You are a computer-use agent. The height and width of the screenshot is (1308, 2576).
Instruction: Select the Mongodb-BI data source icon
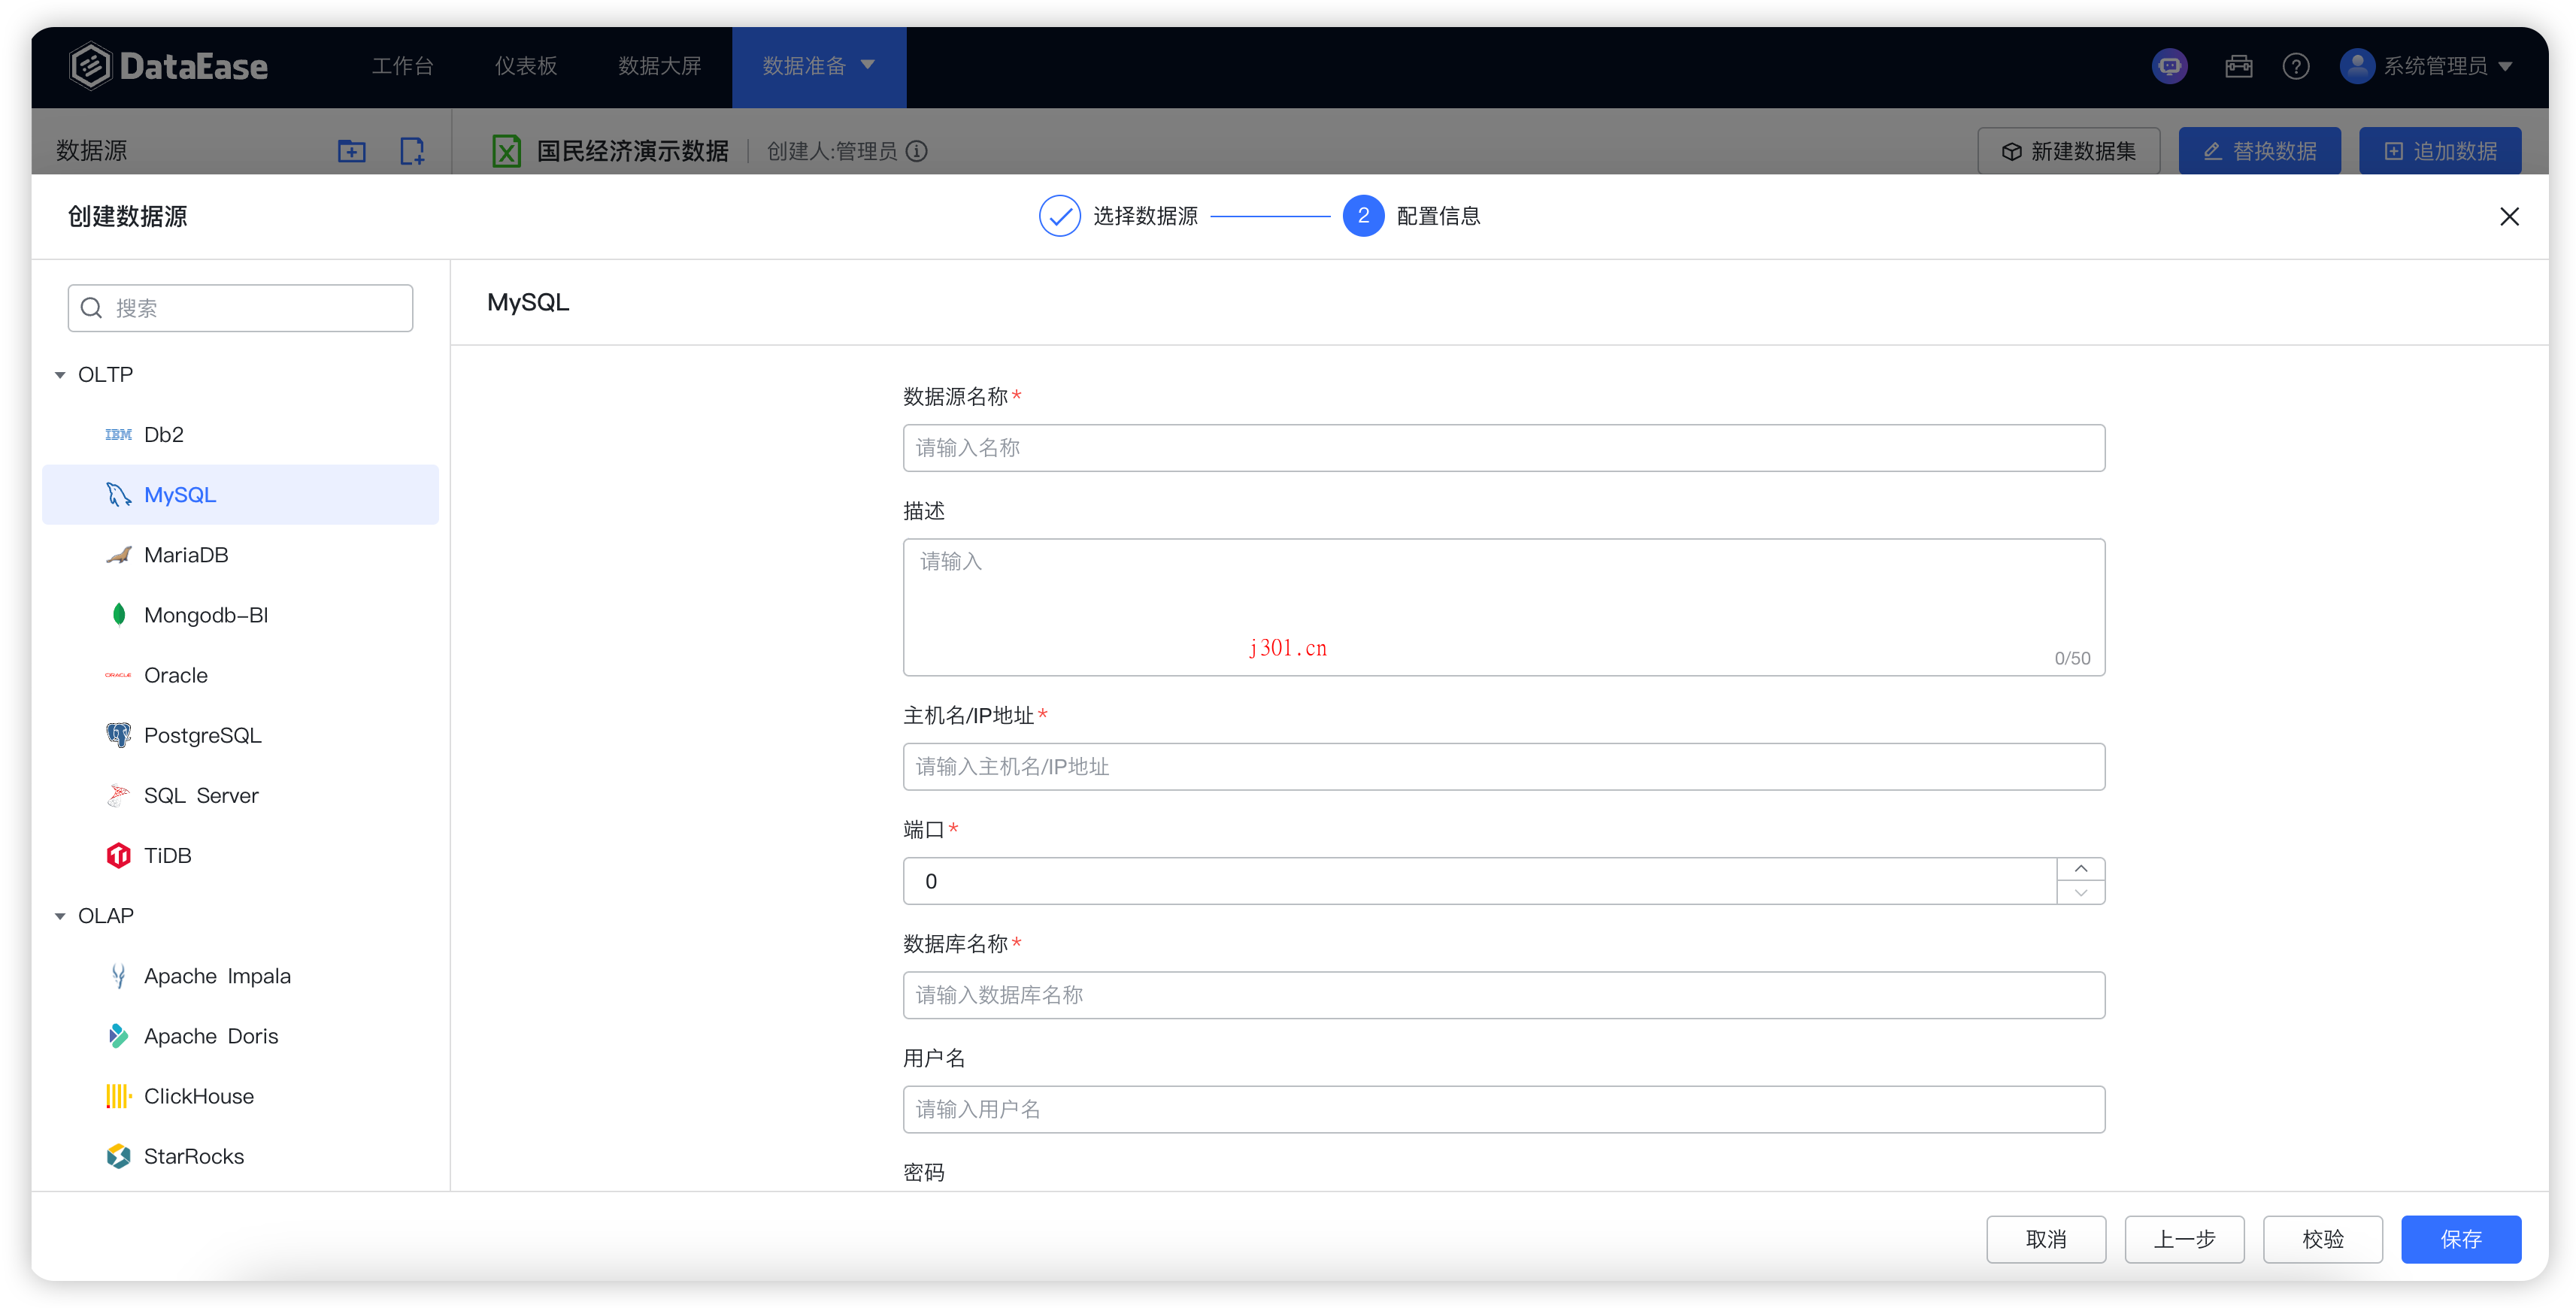(x=118, y=615)
